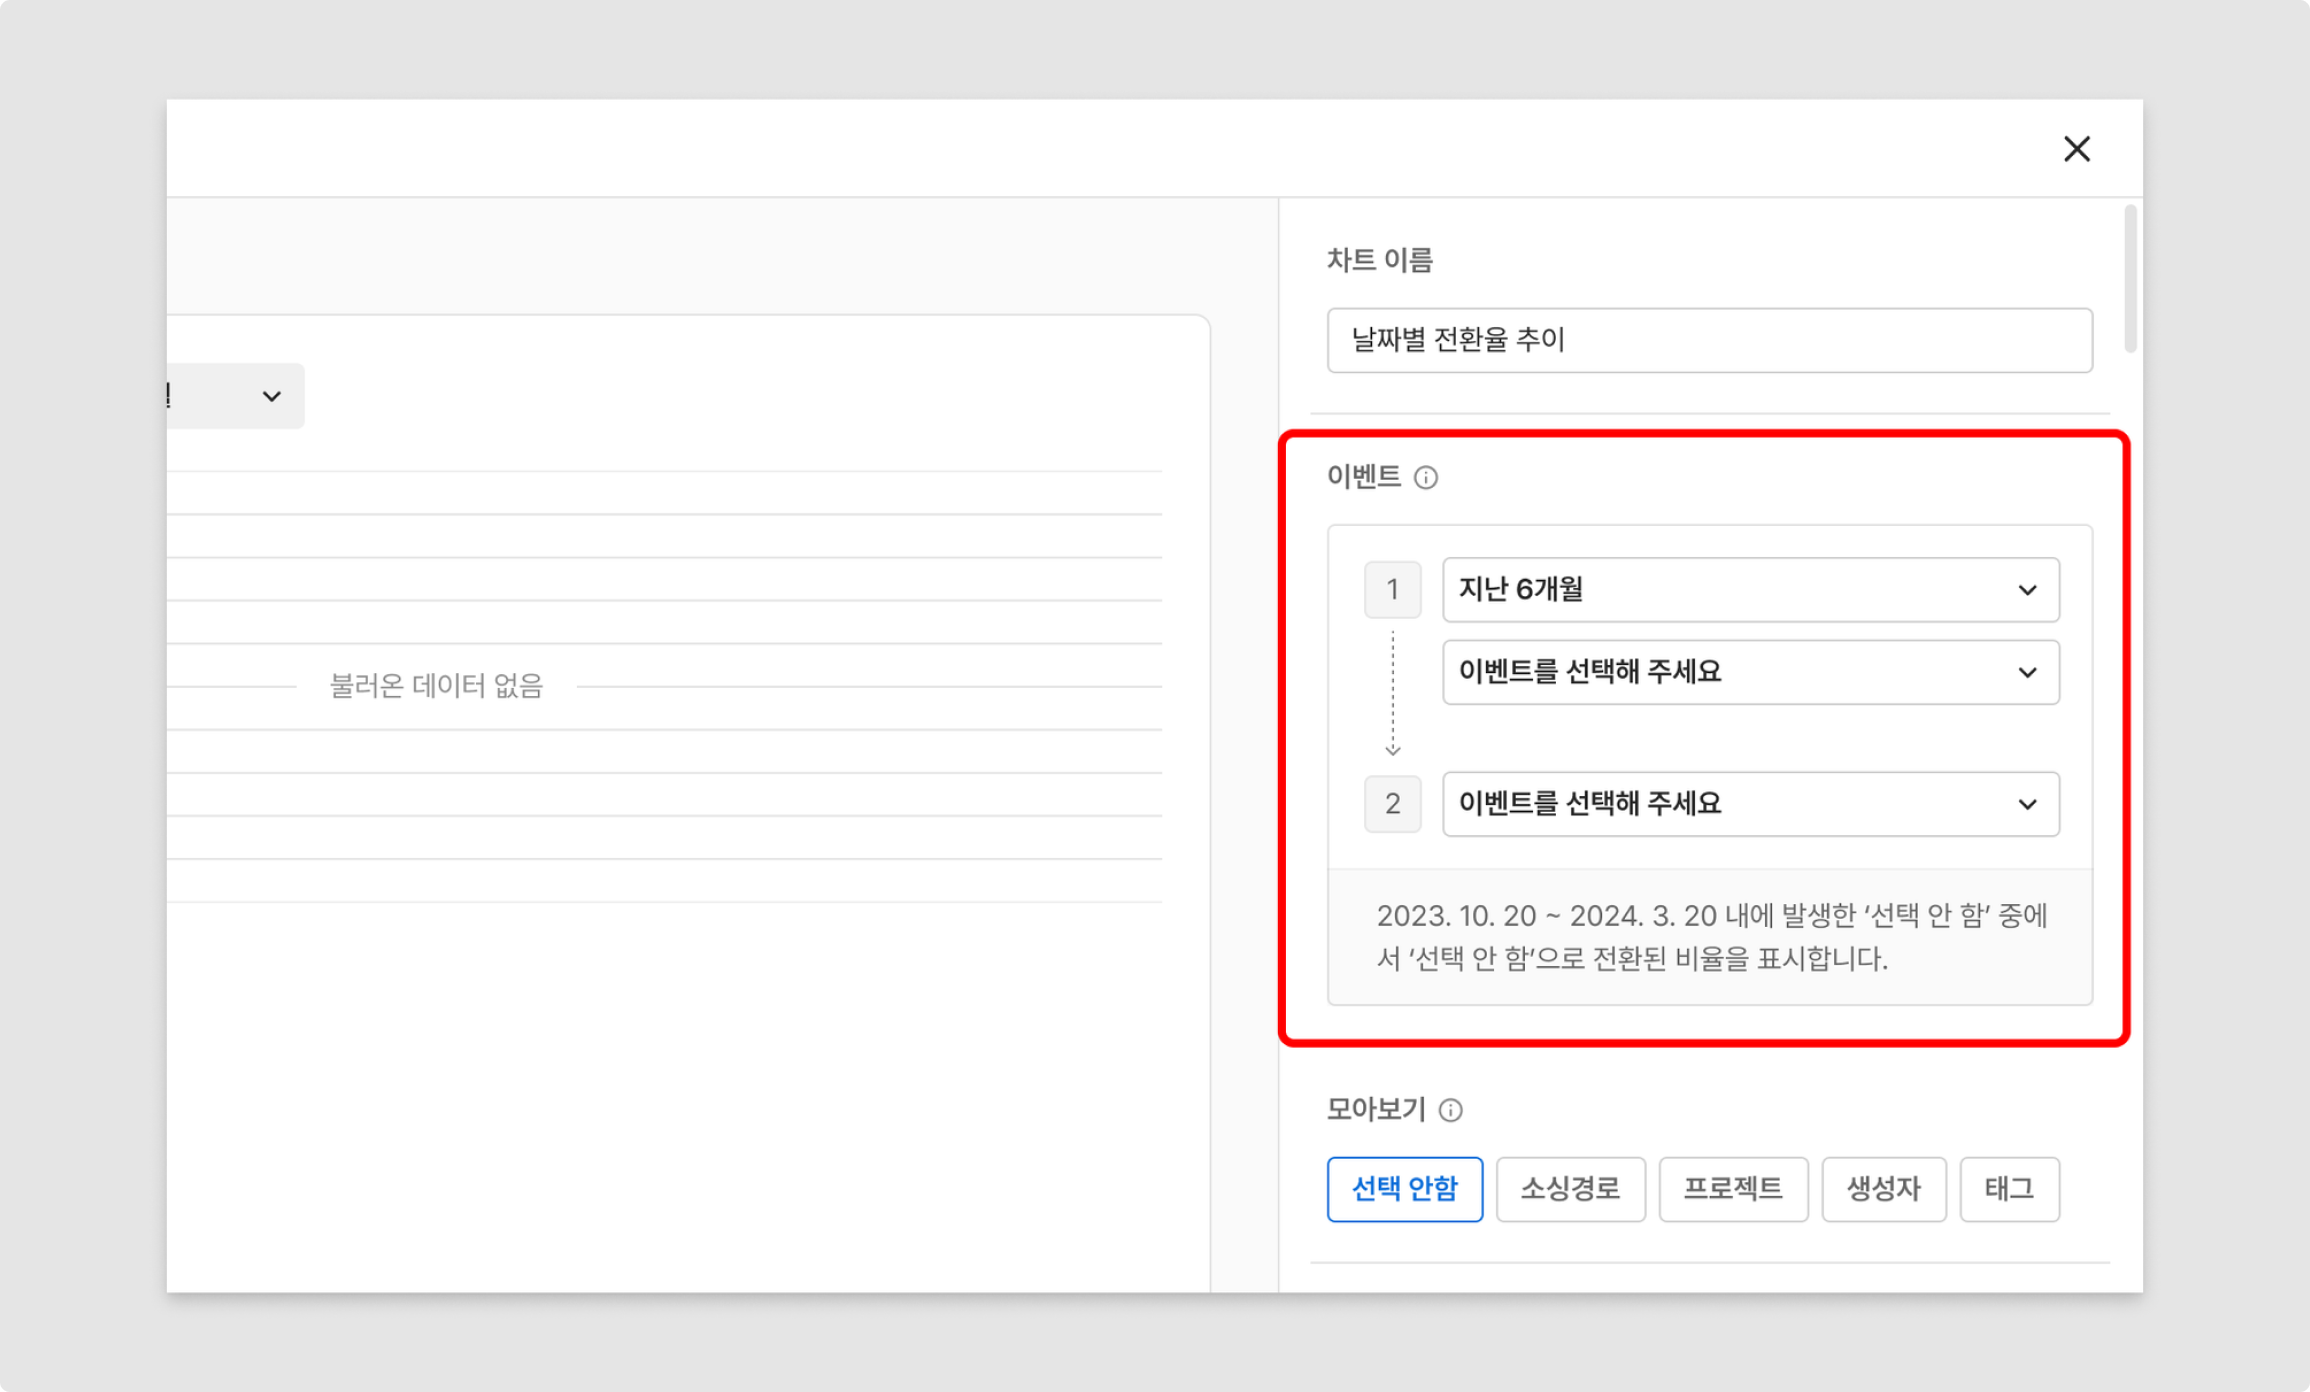Click step number 2 badge
The height and width of the screenshot is (1392, 2310).
tap(1392, 804)
